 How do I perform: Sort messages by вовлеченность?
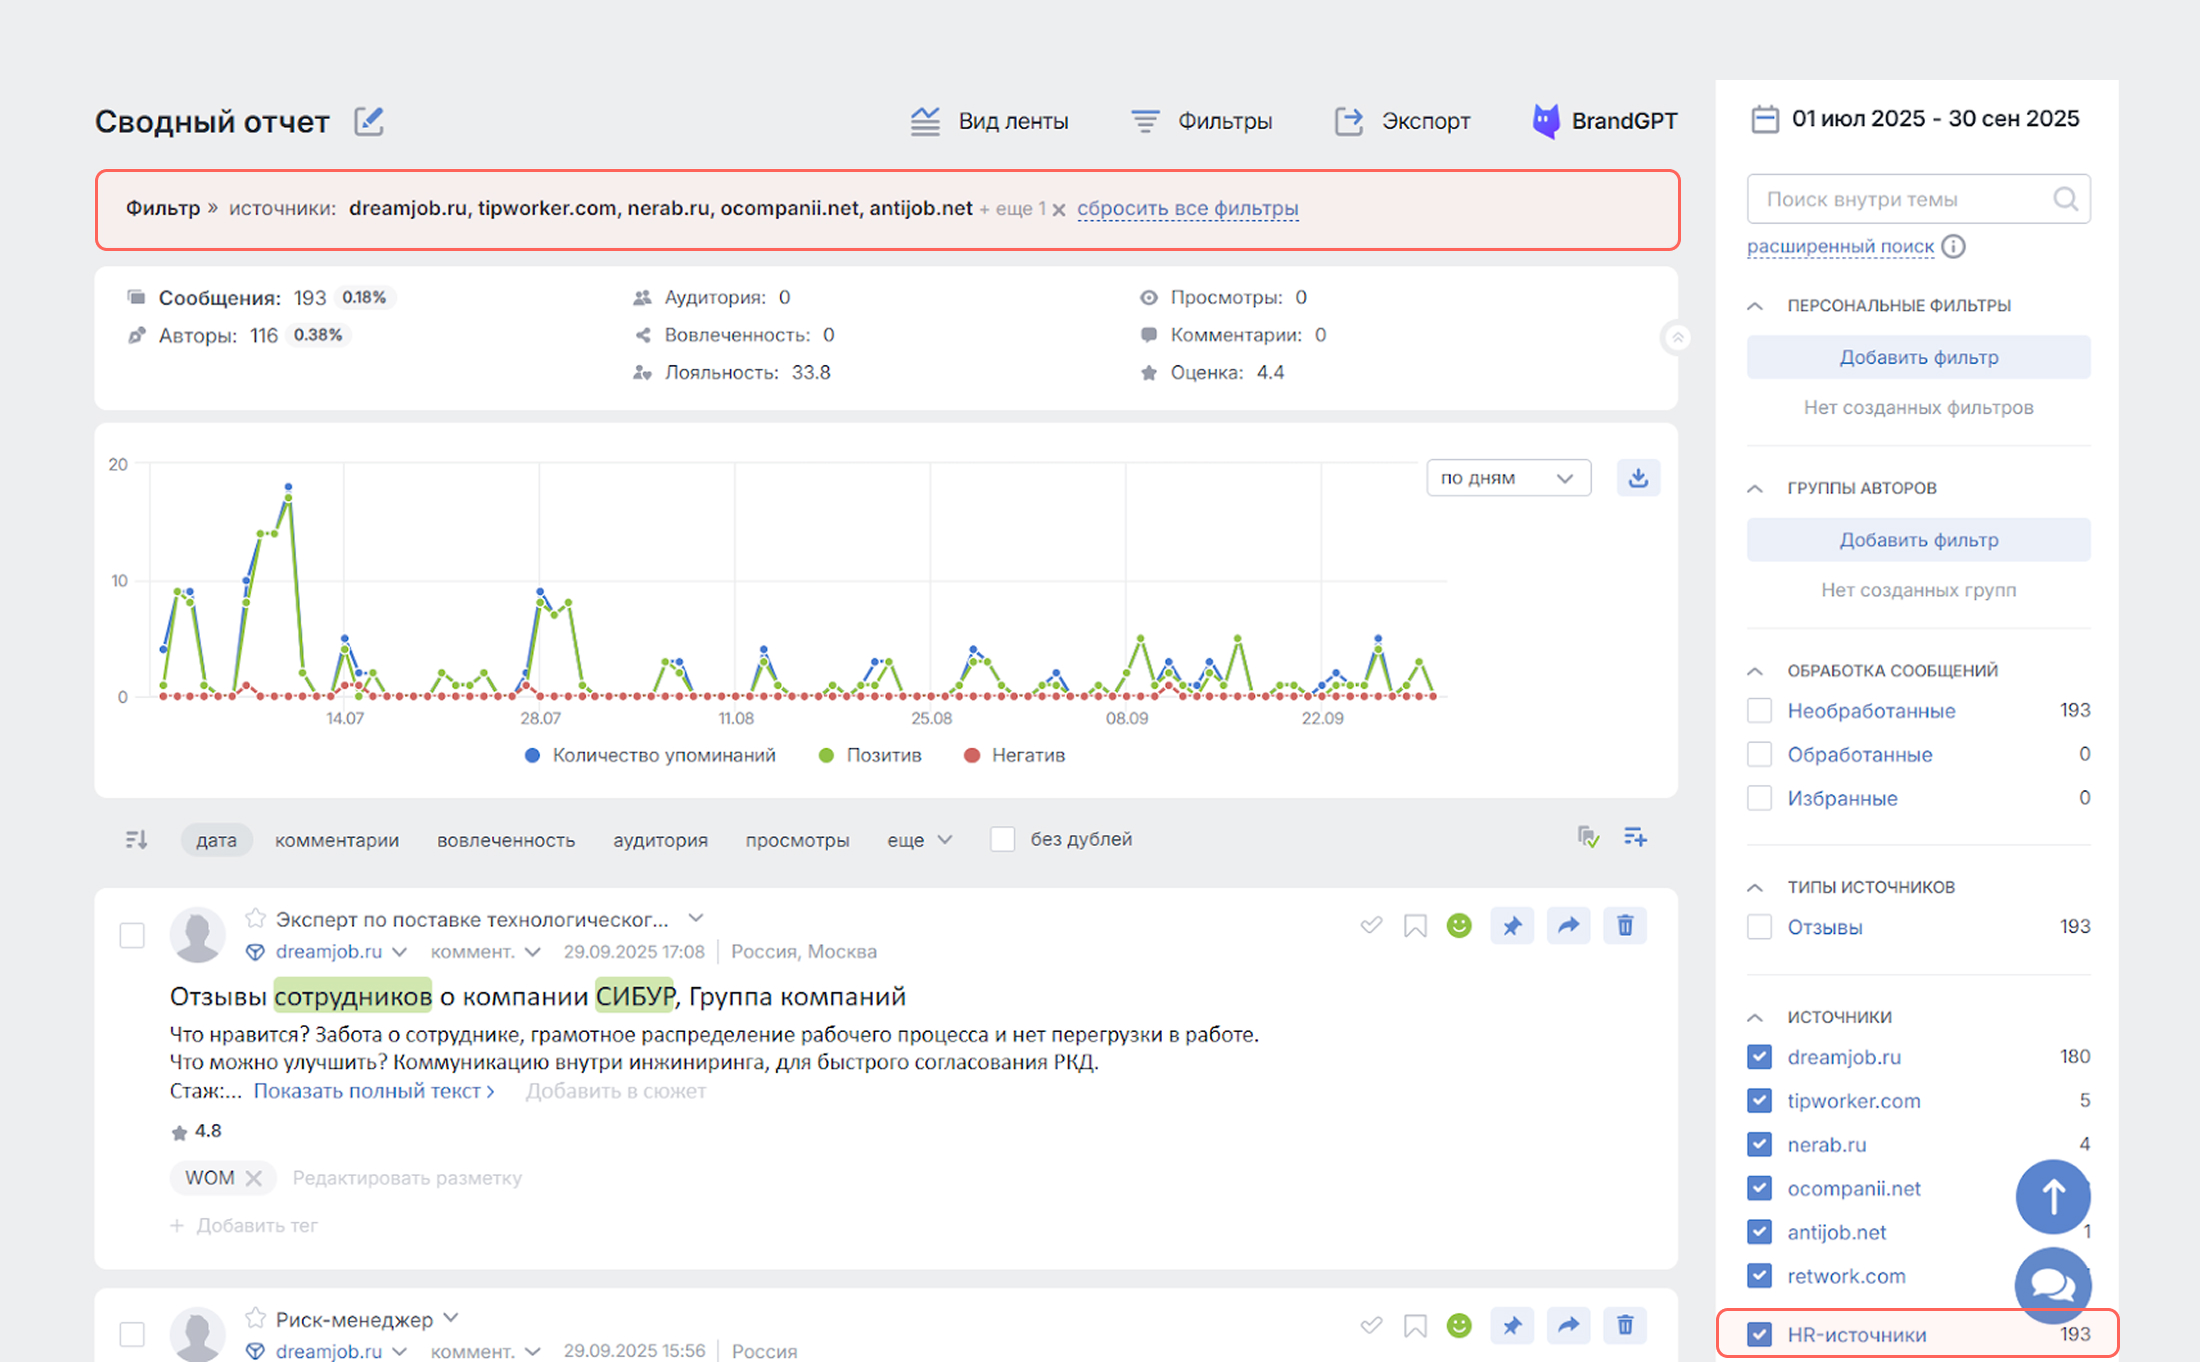point(505,840)
